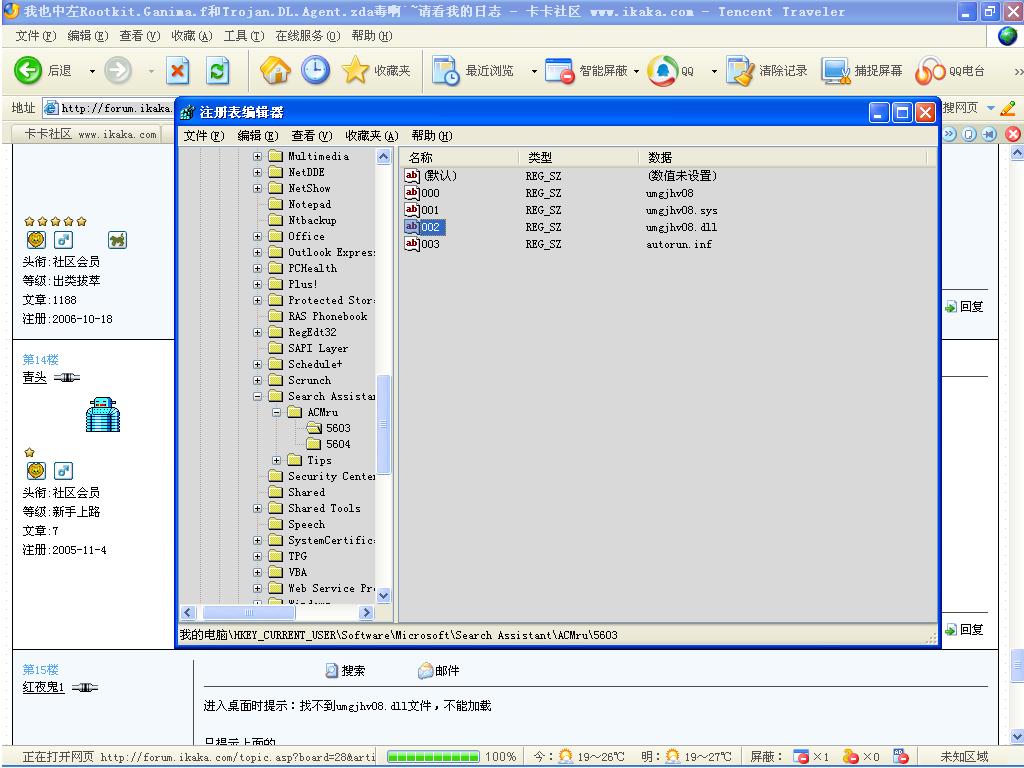Select the 5604 registry folder

pos(338,444)
